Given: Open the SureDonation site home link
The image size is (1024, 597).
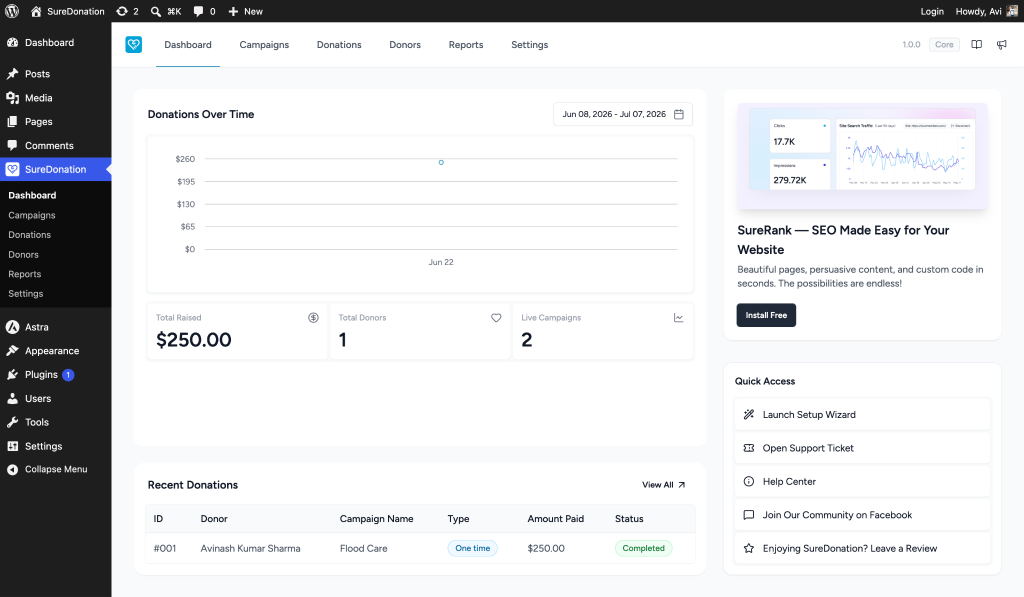Looking at the screenshot, I should pos(67,11).
